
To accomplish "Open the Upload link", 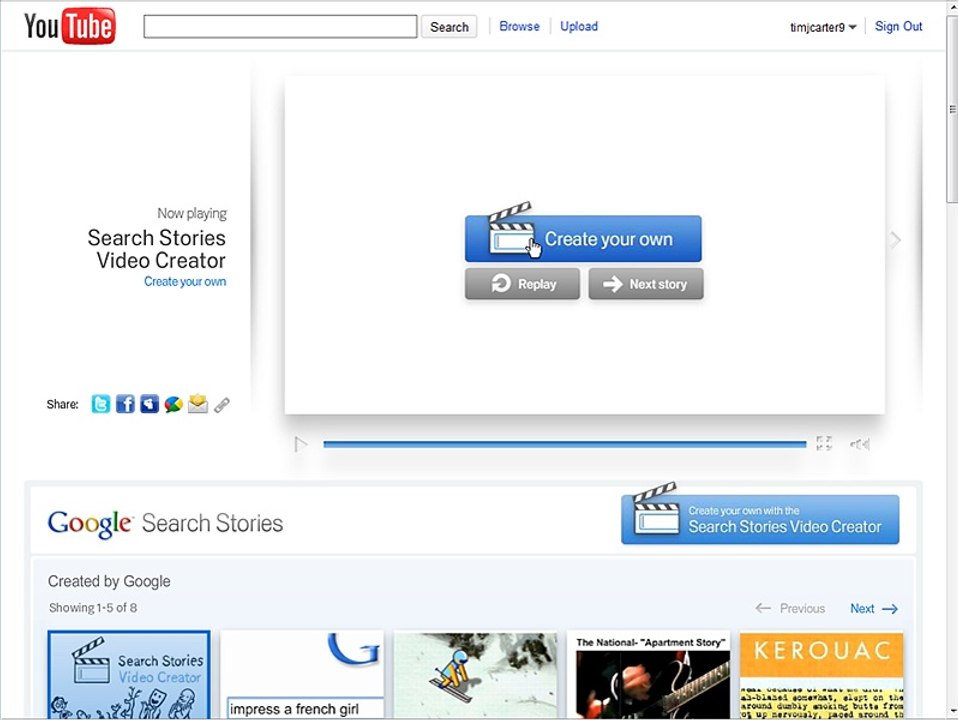I will (x=579, y=26).
